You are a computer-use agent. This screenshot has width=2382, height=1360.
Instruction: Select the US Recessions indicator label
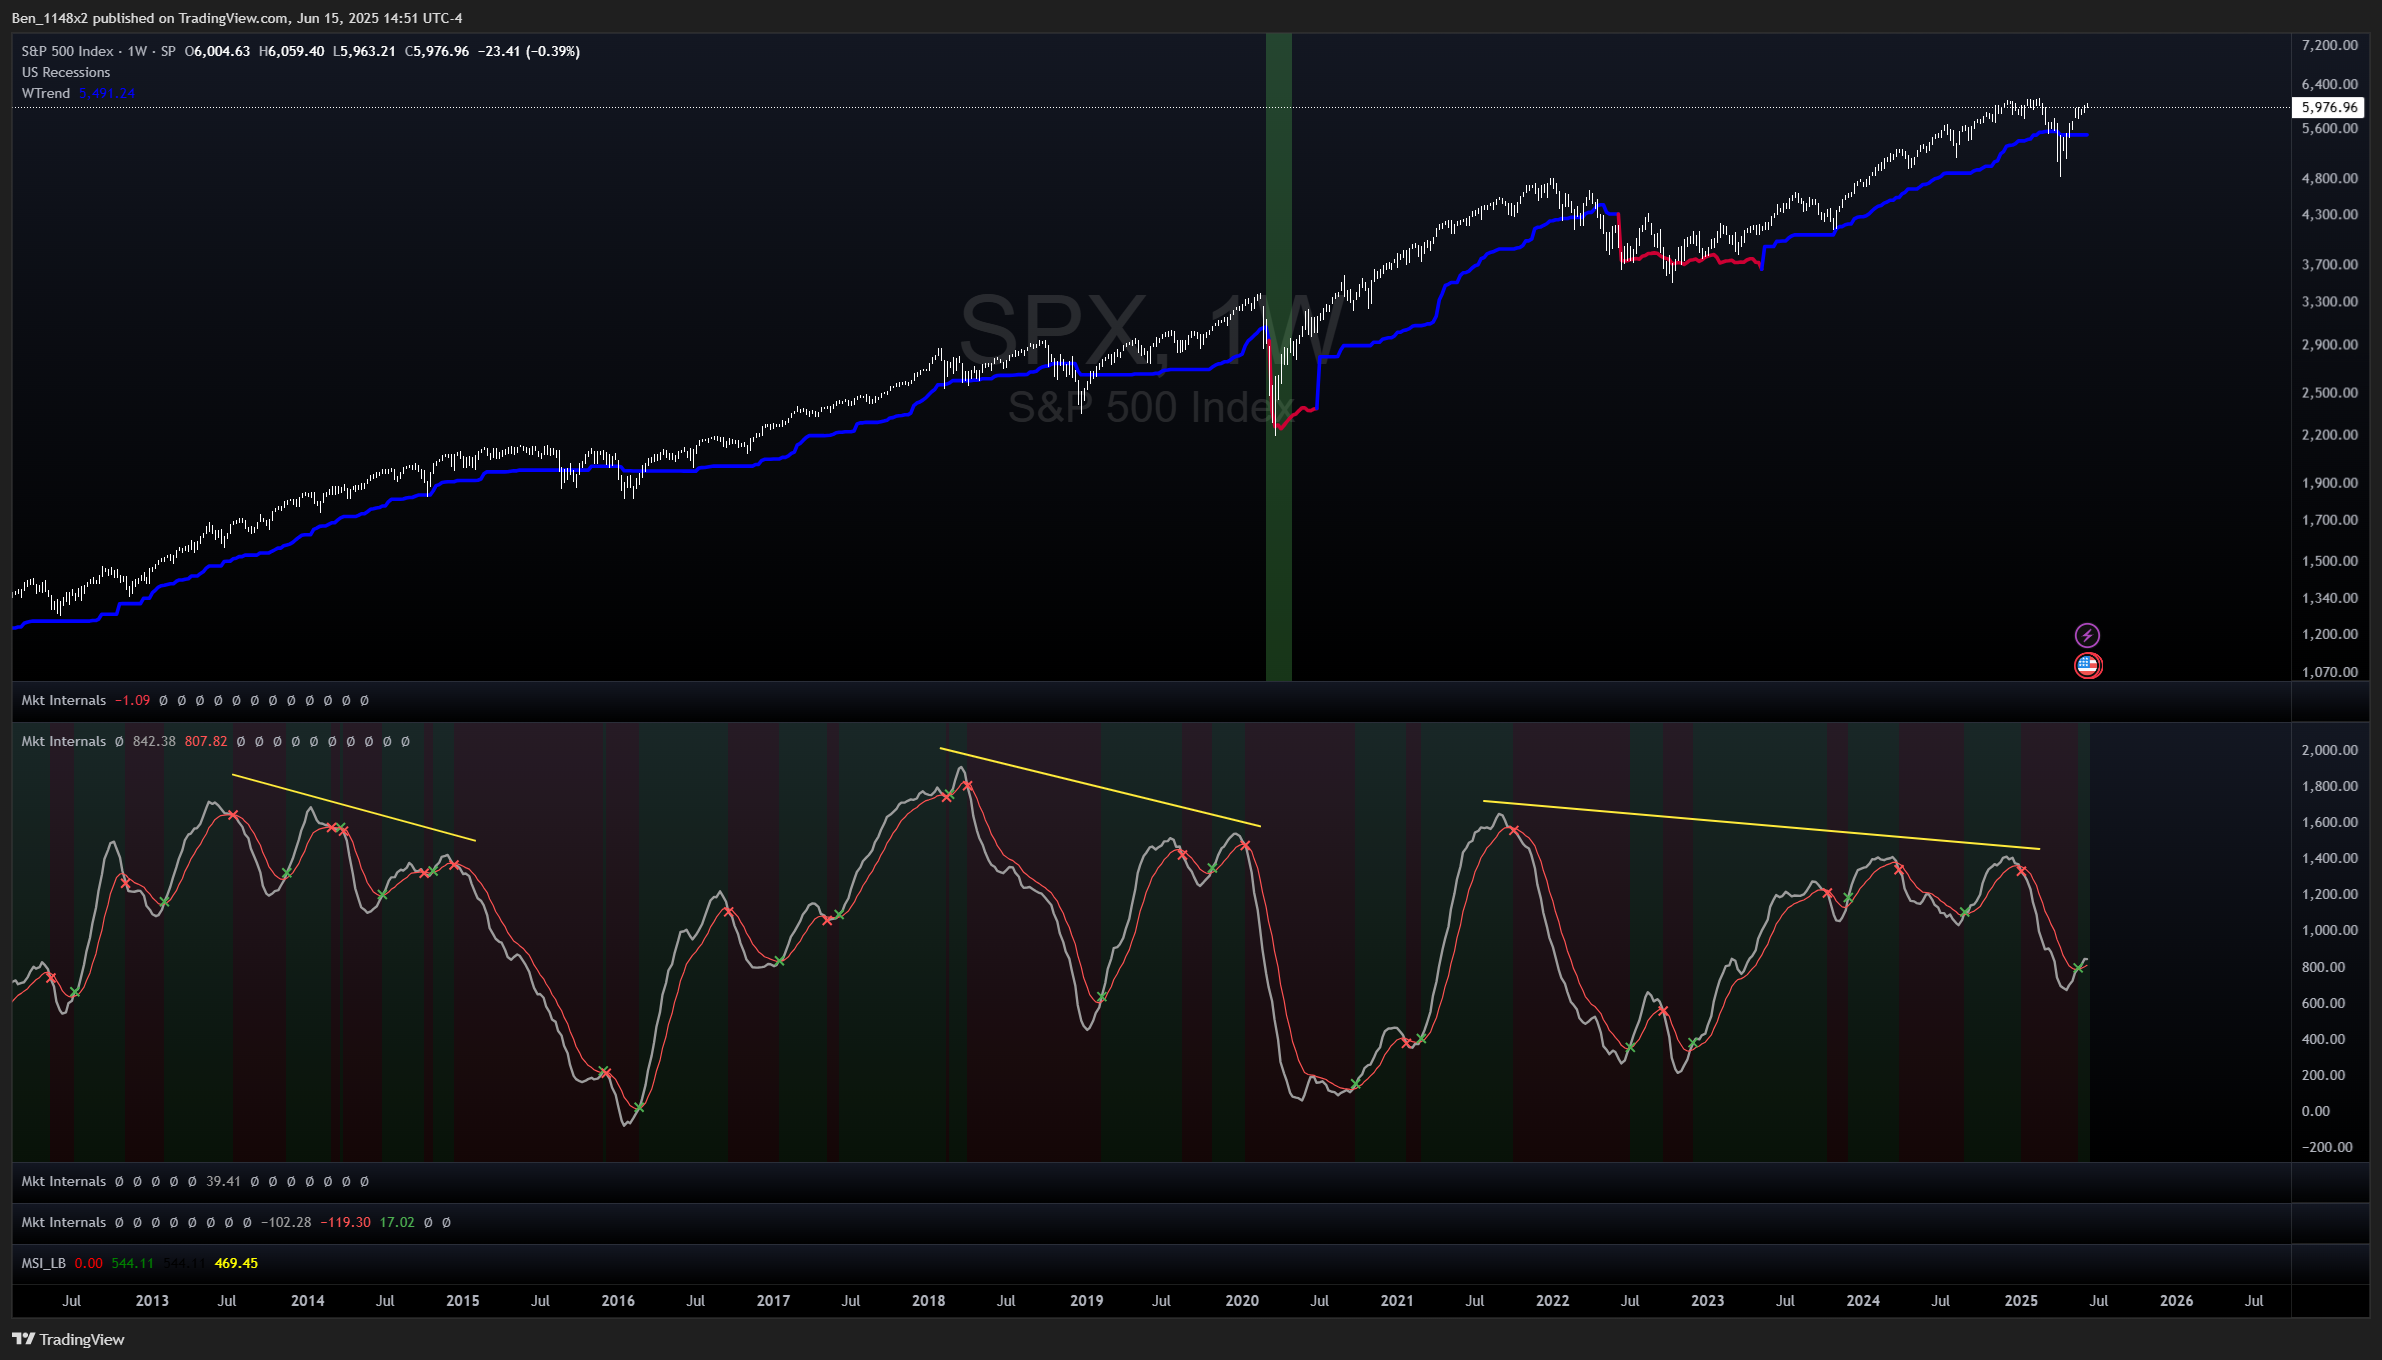[66, 72]
